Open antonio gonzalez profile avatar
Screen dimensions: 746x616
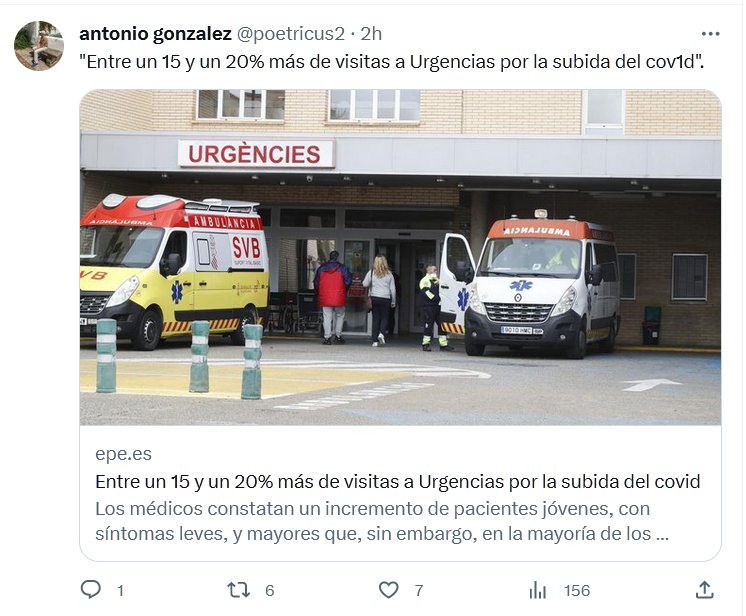[39, 46]
